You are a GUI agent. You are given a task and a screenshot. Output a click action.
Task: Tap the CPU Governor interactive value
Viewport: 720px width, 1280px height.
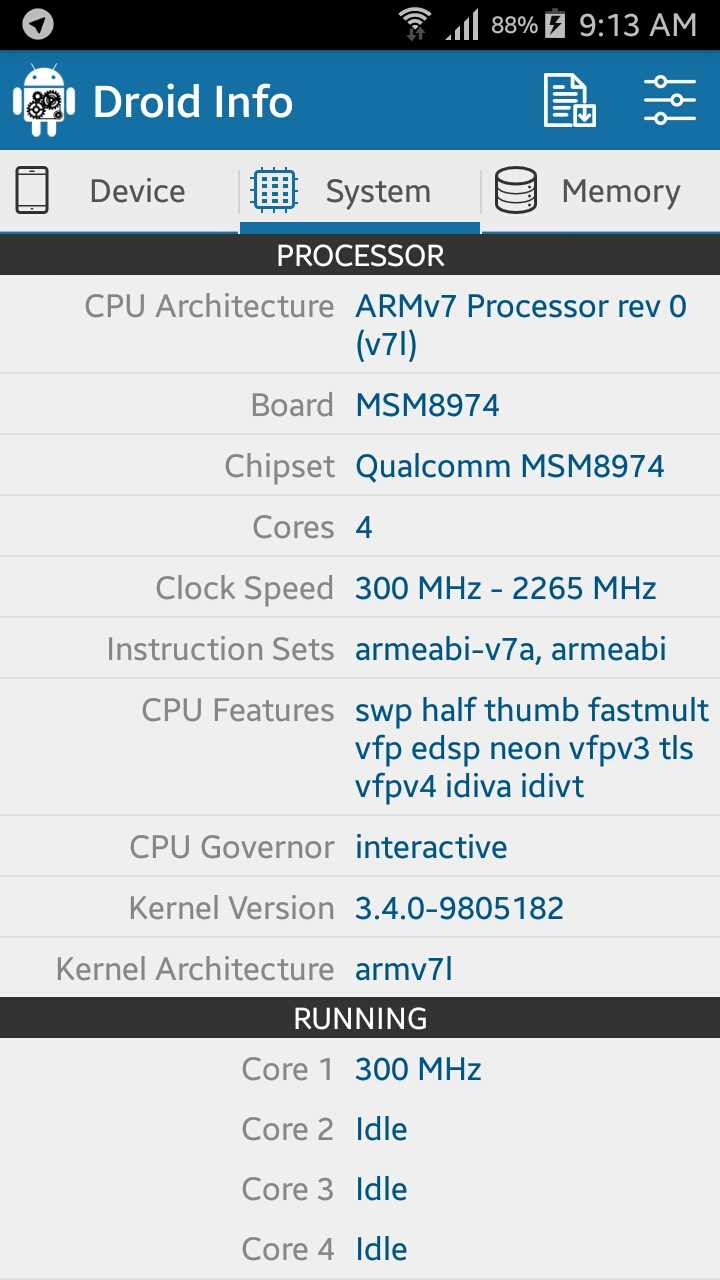tap(431, 847)
